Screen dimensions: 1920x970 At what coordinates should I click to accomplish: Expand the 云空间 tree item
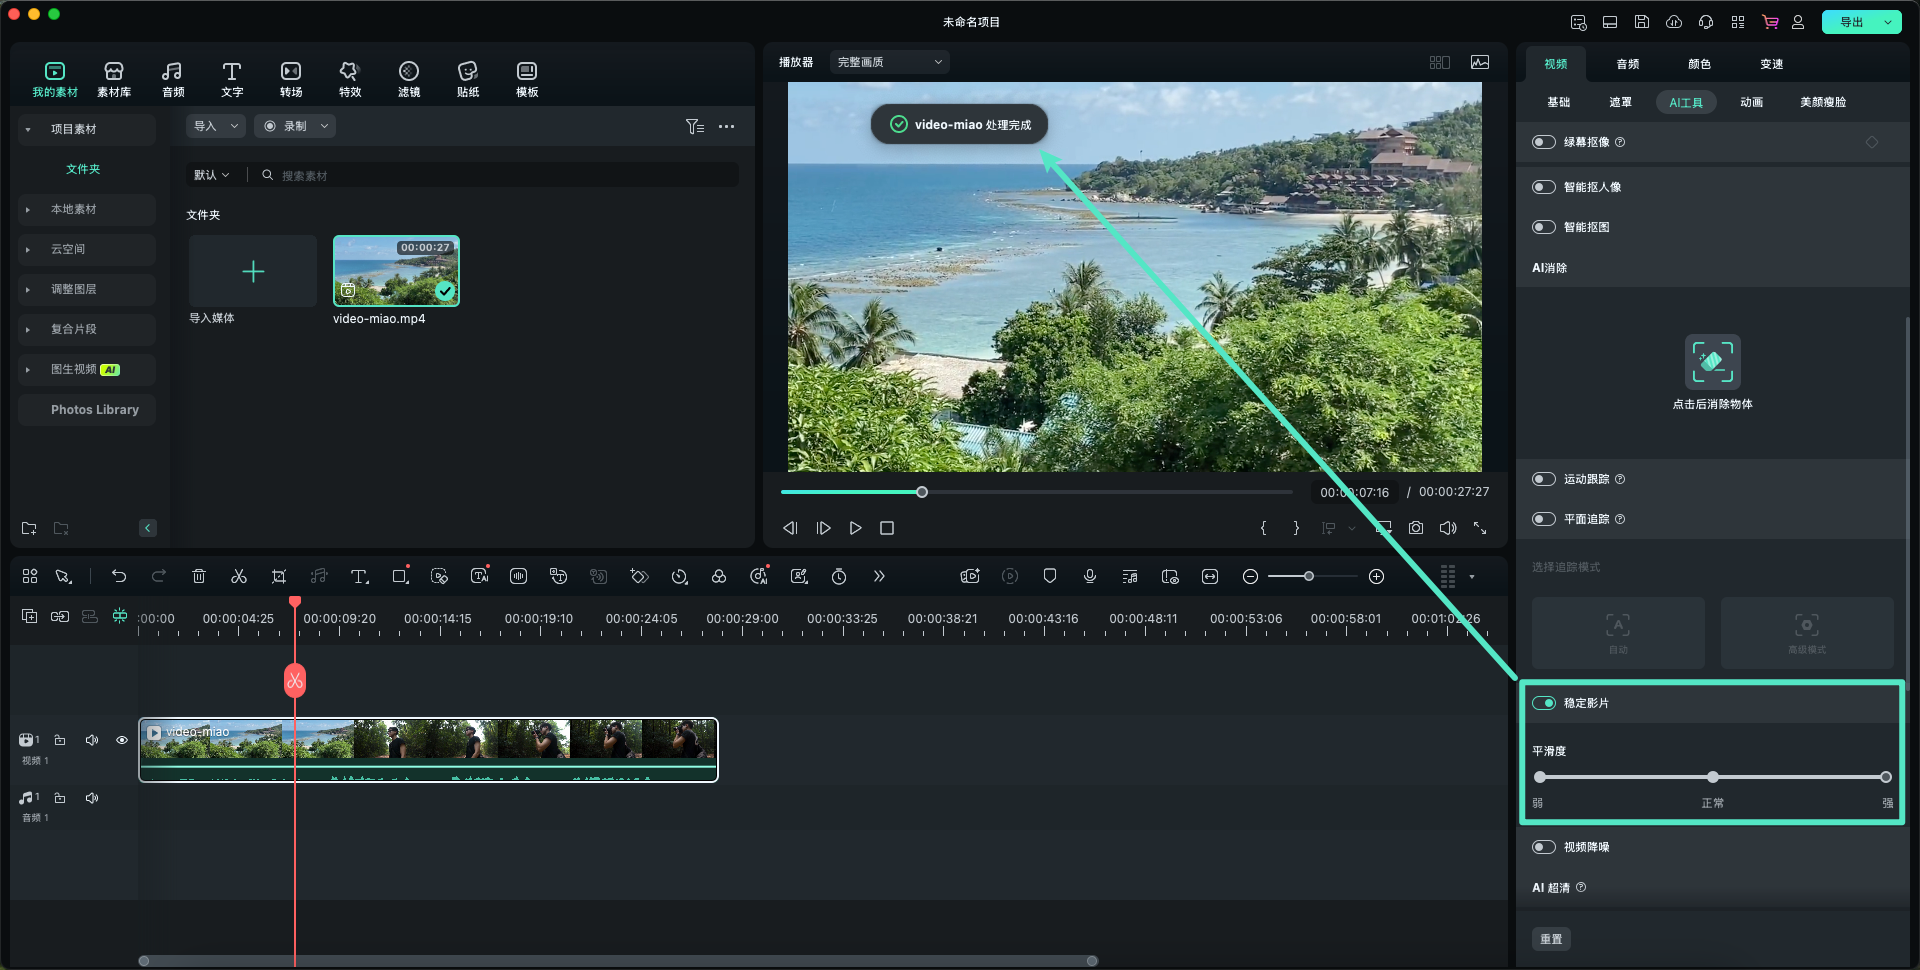[x=28, y=249]
